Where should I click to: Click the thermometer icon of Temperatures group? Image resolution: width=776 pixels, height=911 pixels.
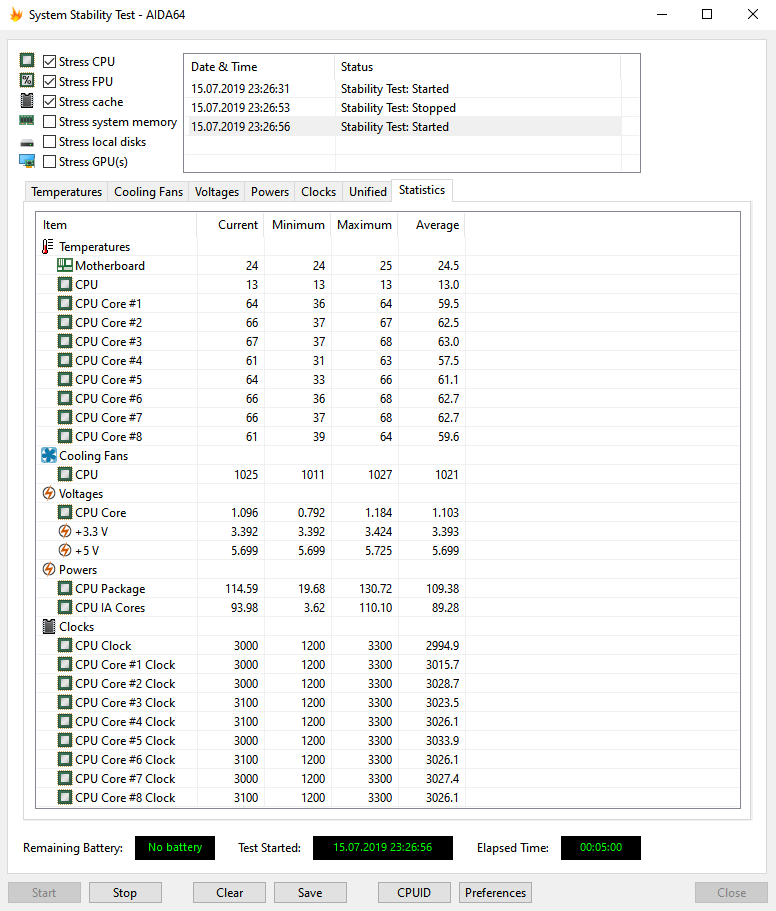coord(48,247)
